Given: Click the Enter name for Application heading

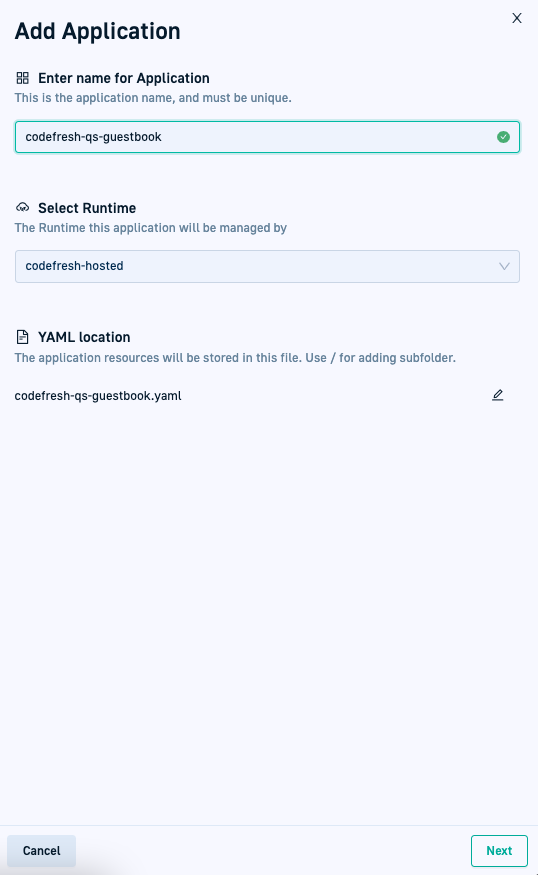Looking at the screenshot, I should tap(124, 78).
